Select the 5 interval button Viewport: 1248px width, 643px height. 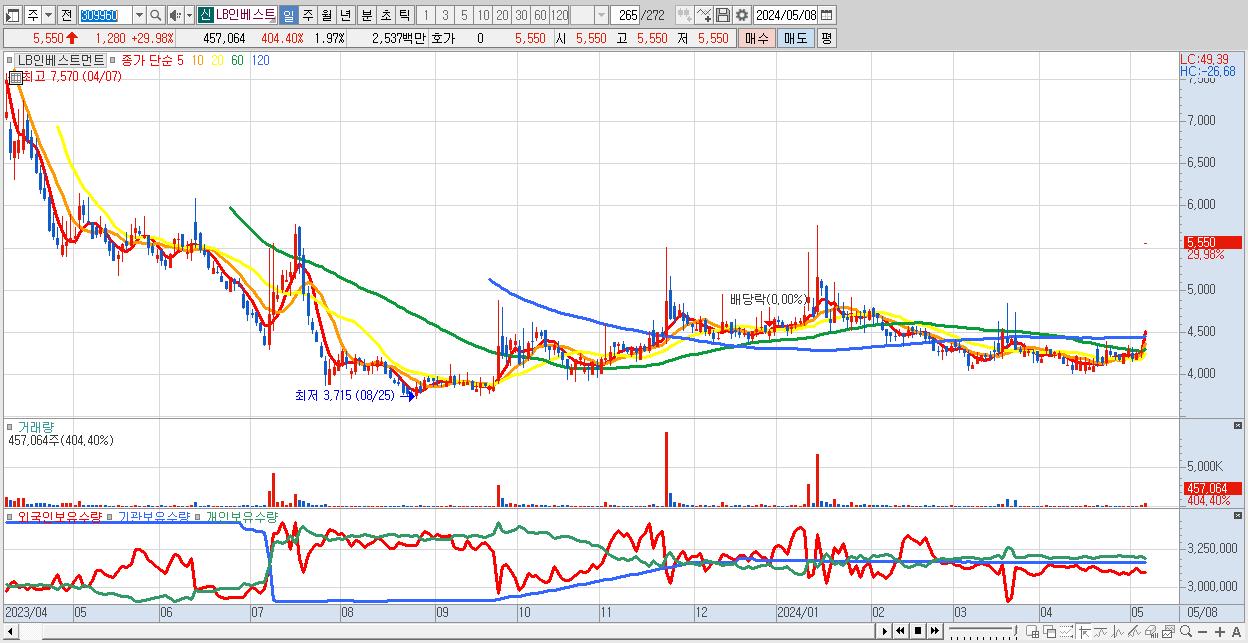464,15
